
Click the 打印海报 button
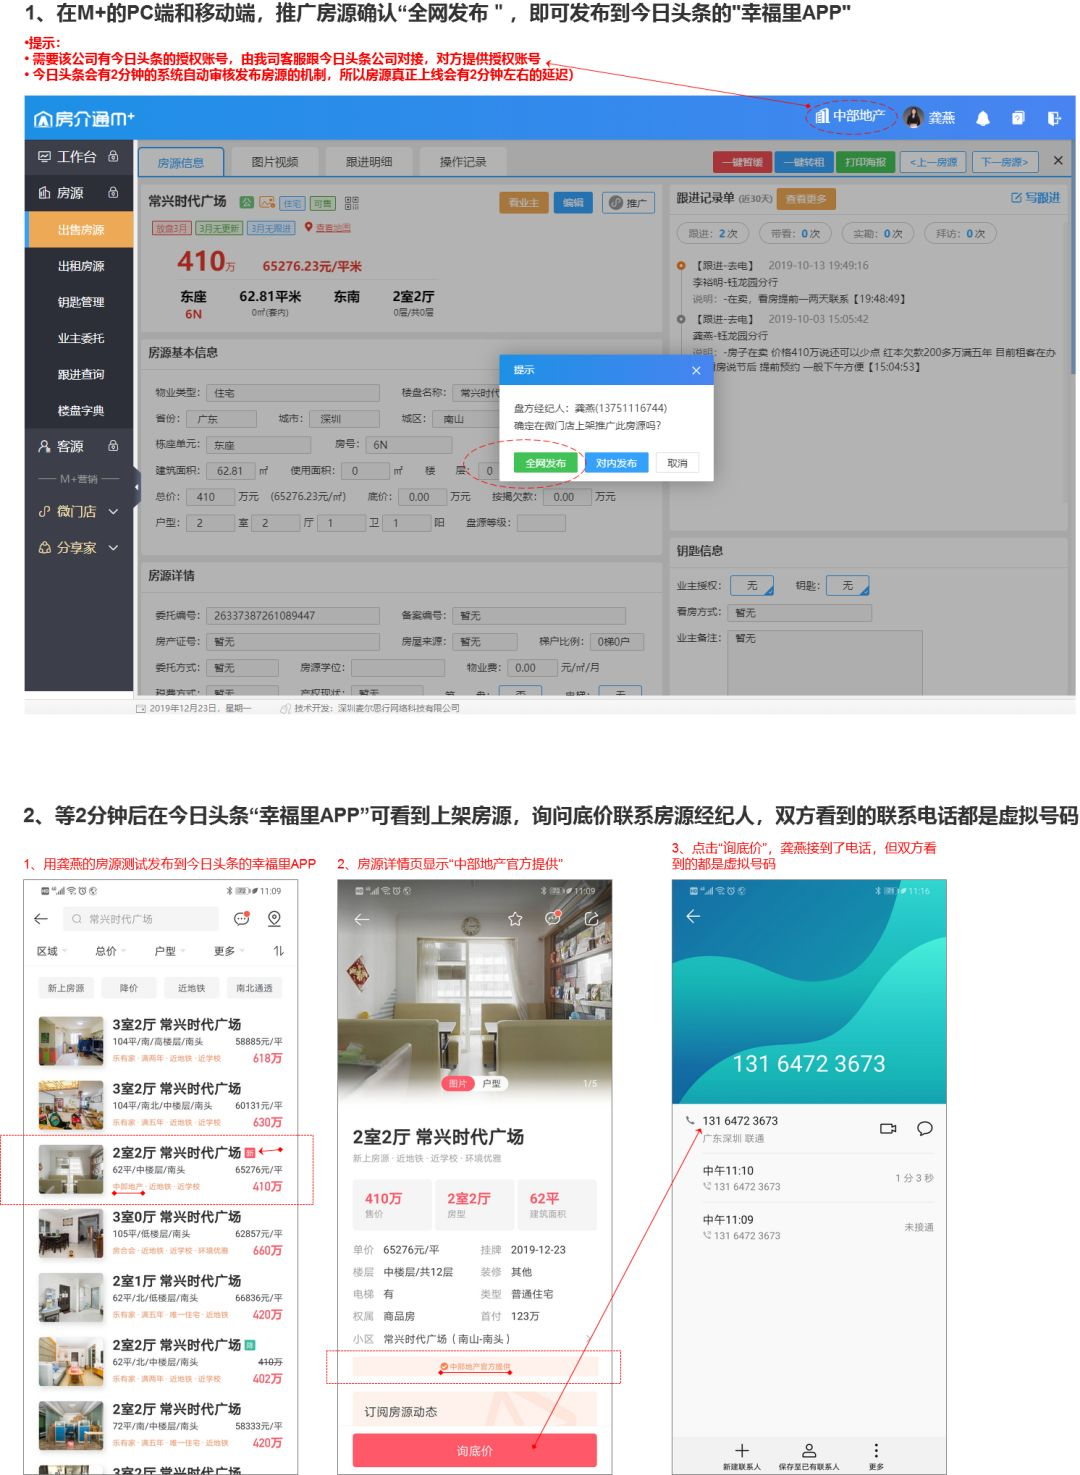865,162
